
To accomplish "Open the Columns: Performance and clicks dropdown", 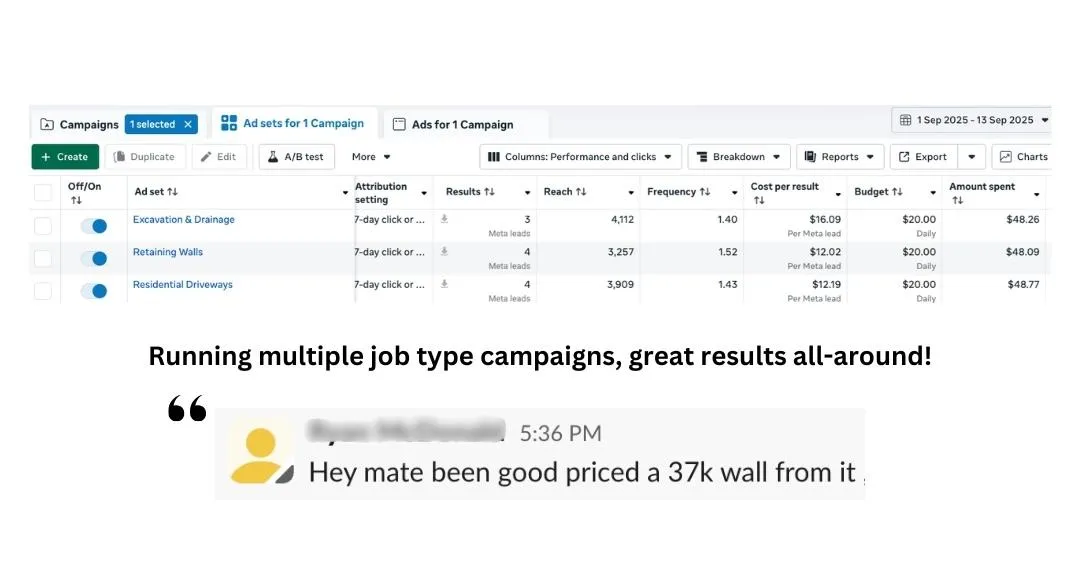I will 580,157.
